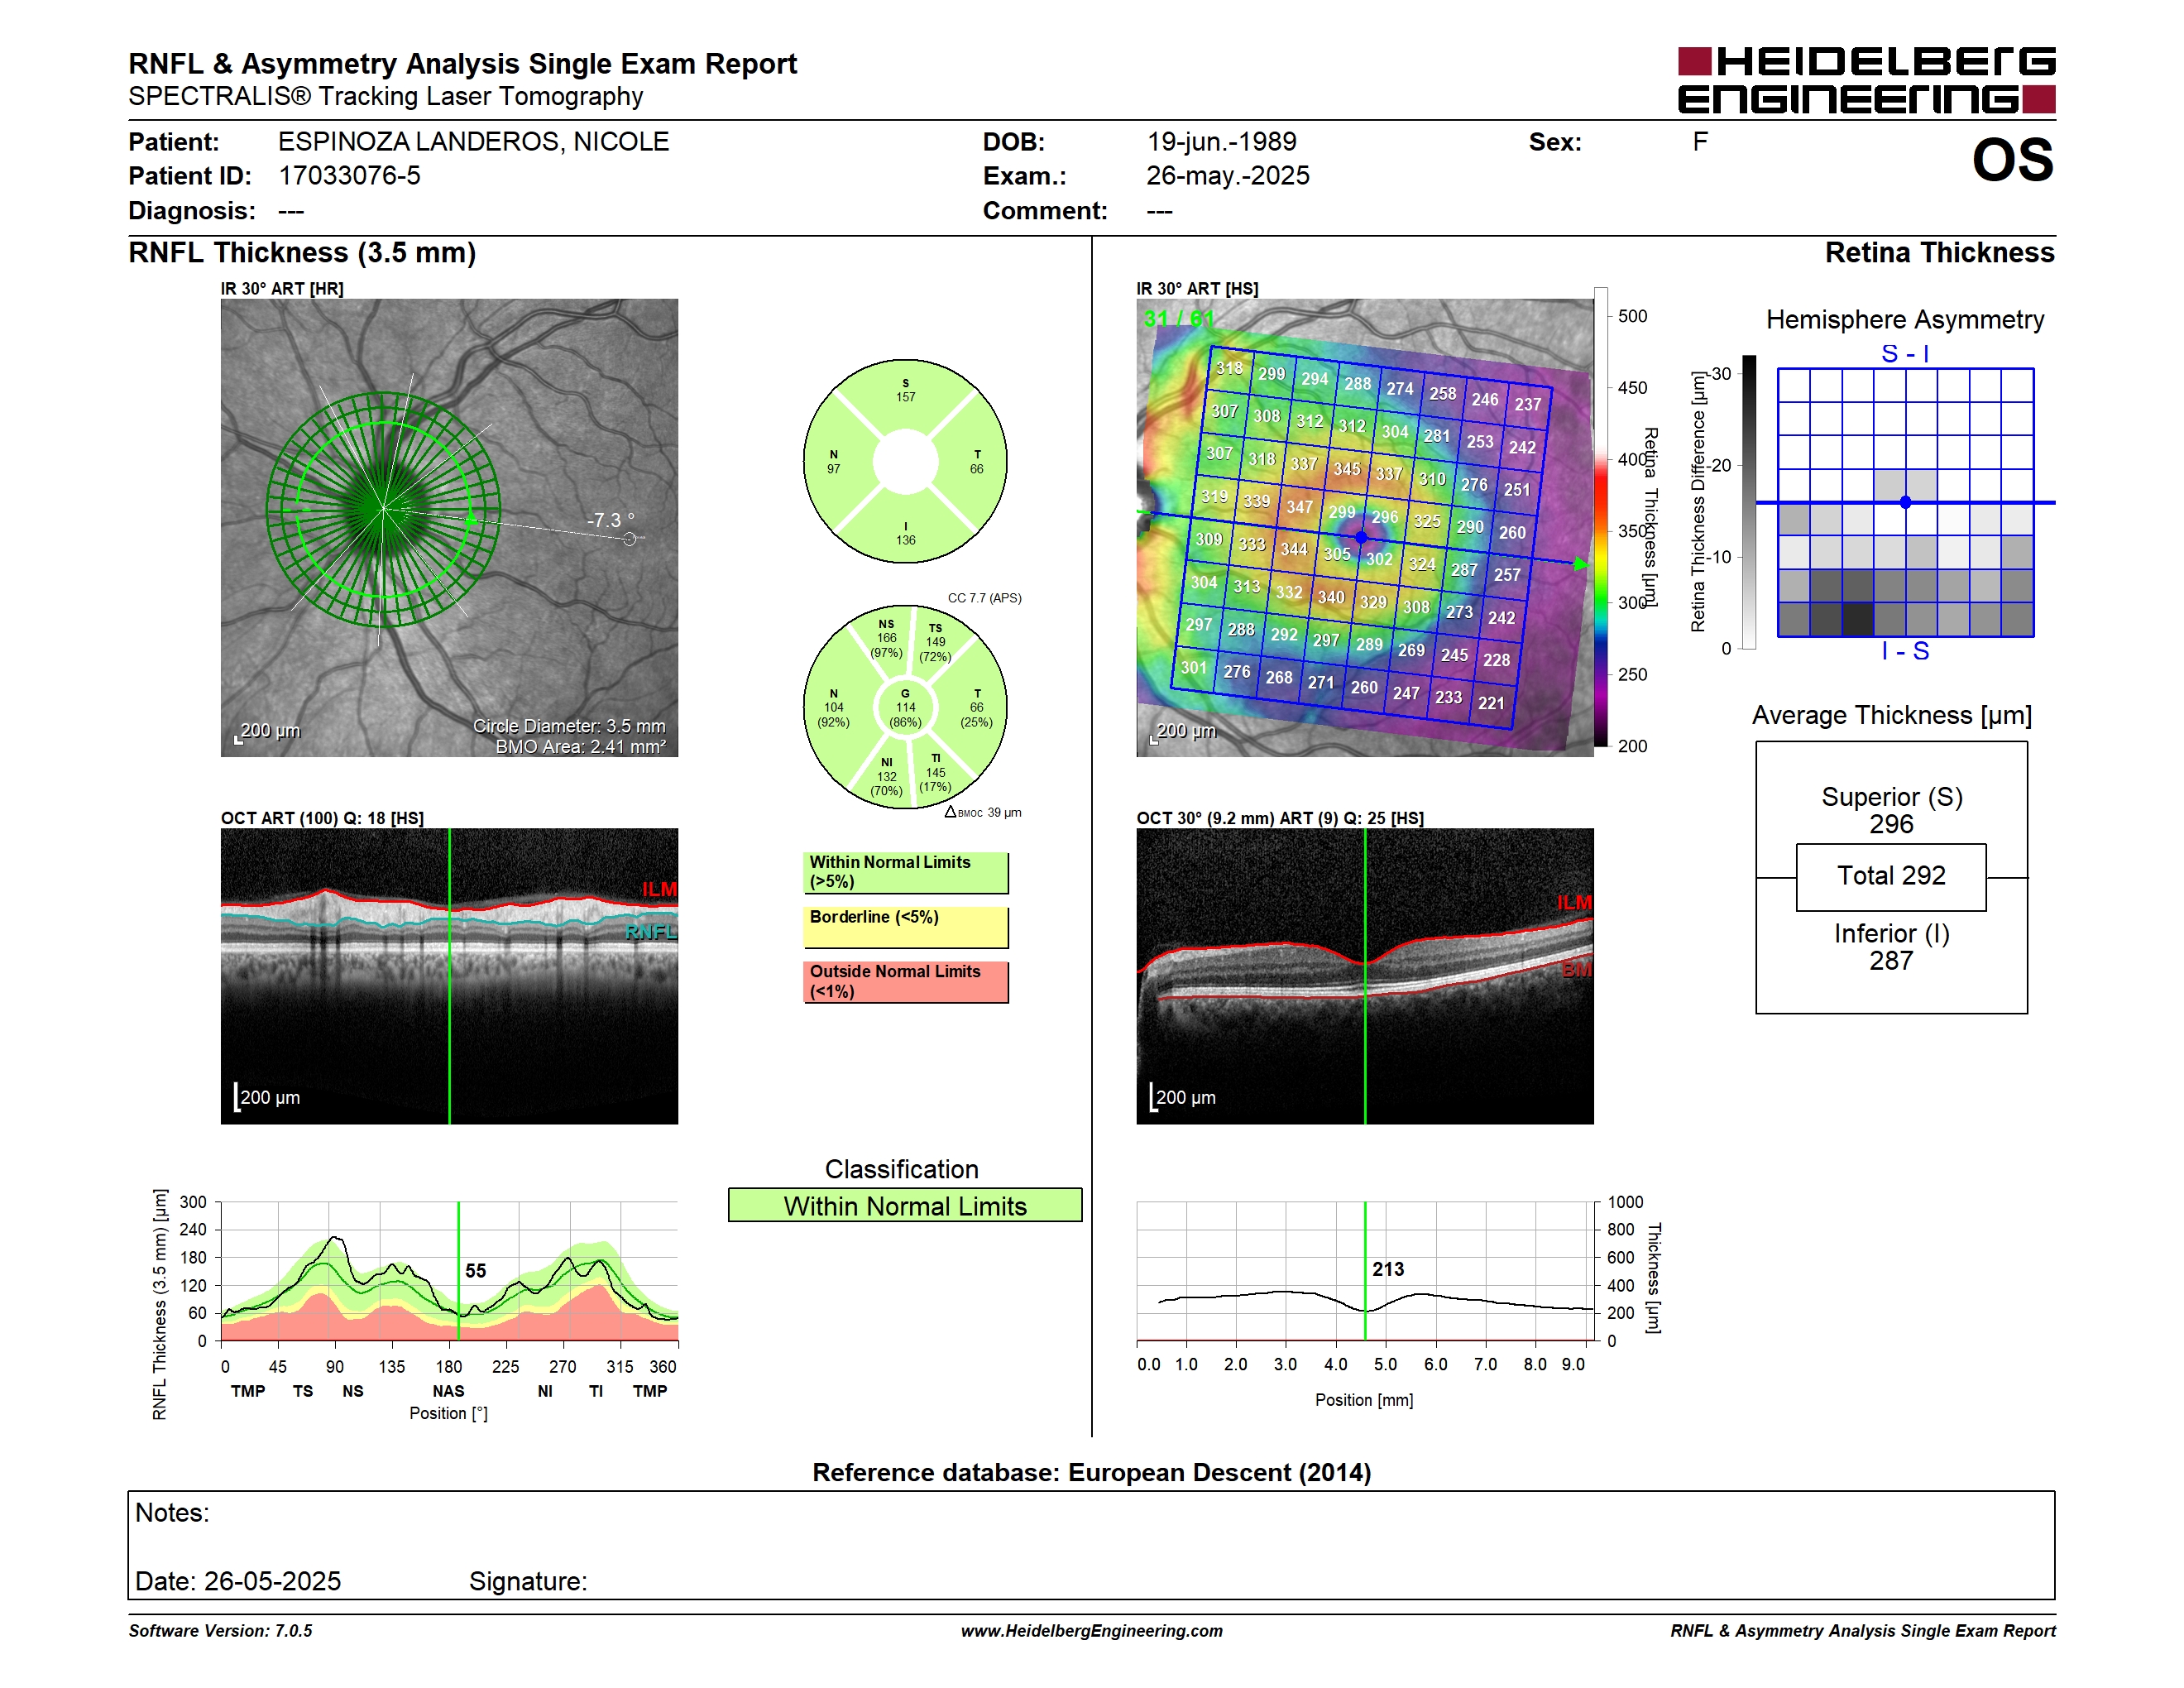Select the TS 149 (72%) sector
This screenshot has width=2184, height=1688.
coord(935,643)
